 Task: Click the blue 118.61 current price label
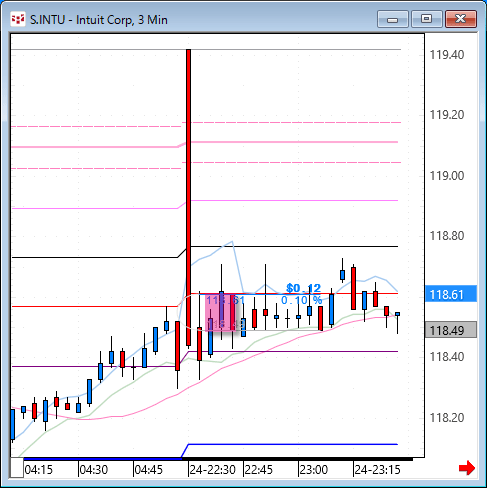451,294
